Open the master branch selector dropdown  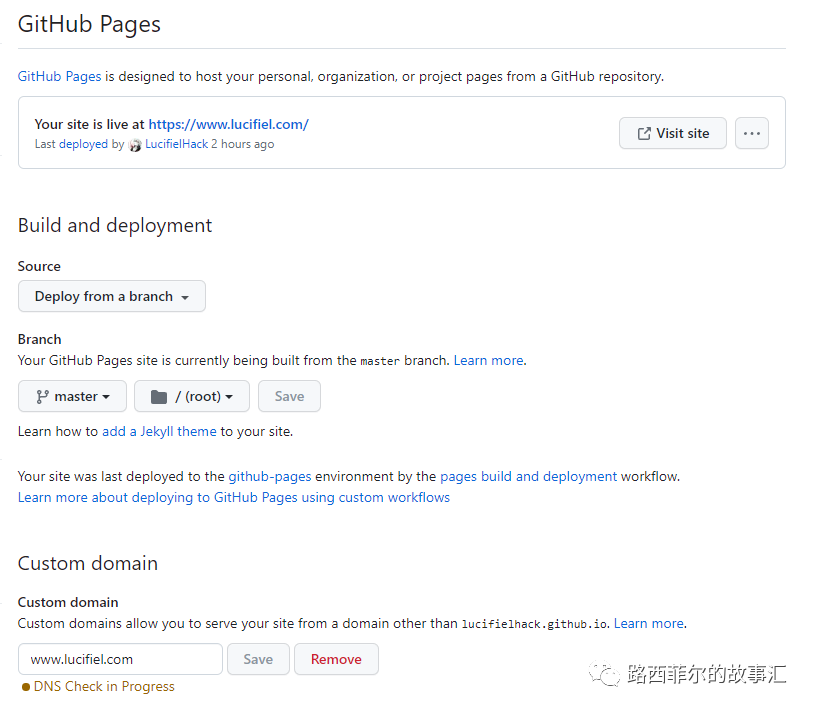[72, 396]
